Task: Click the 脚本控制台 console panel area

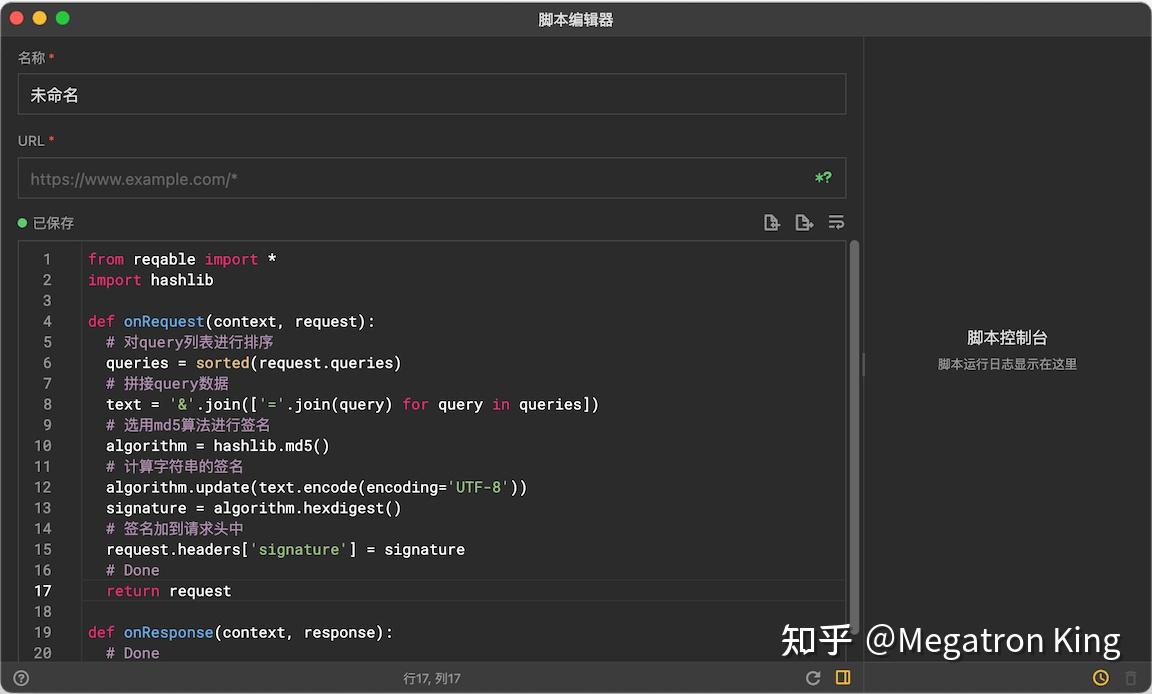Action: (1007, 338)
